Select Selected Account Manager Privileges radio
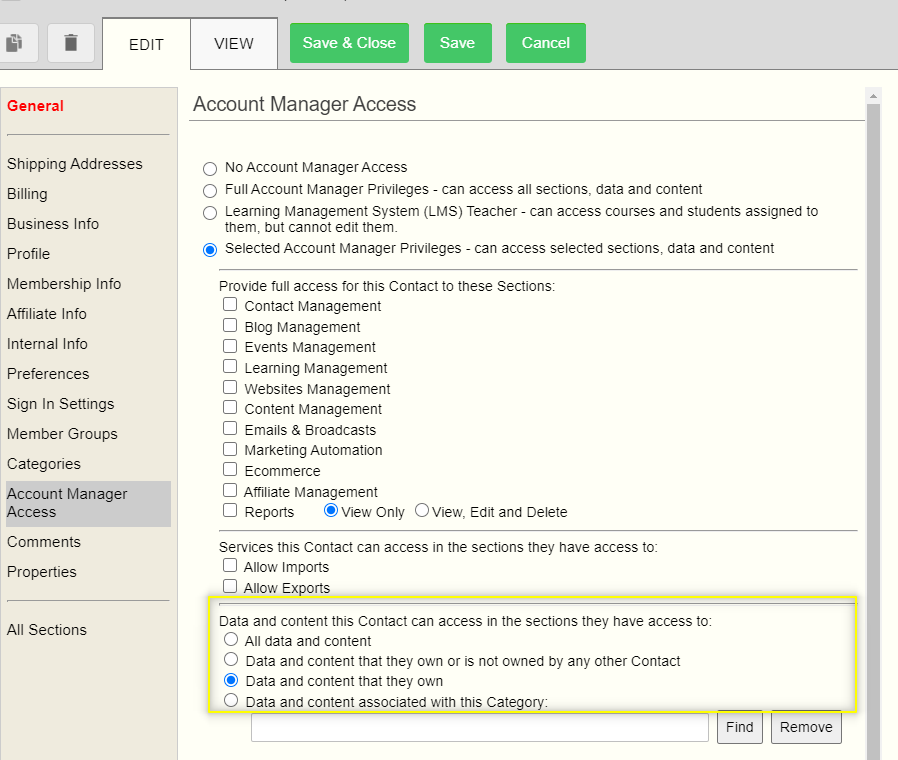Viewport: 898px width, 760px height. (210, 250)
